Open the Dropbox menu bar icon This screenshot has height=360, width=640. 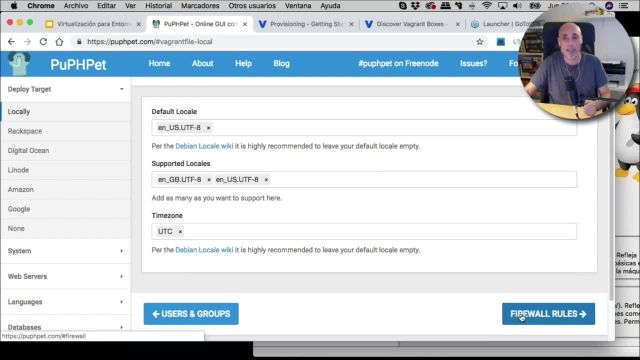[x=415, y=6]
